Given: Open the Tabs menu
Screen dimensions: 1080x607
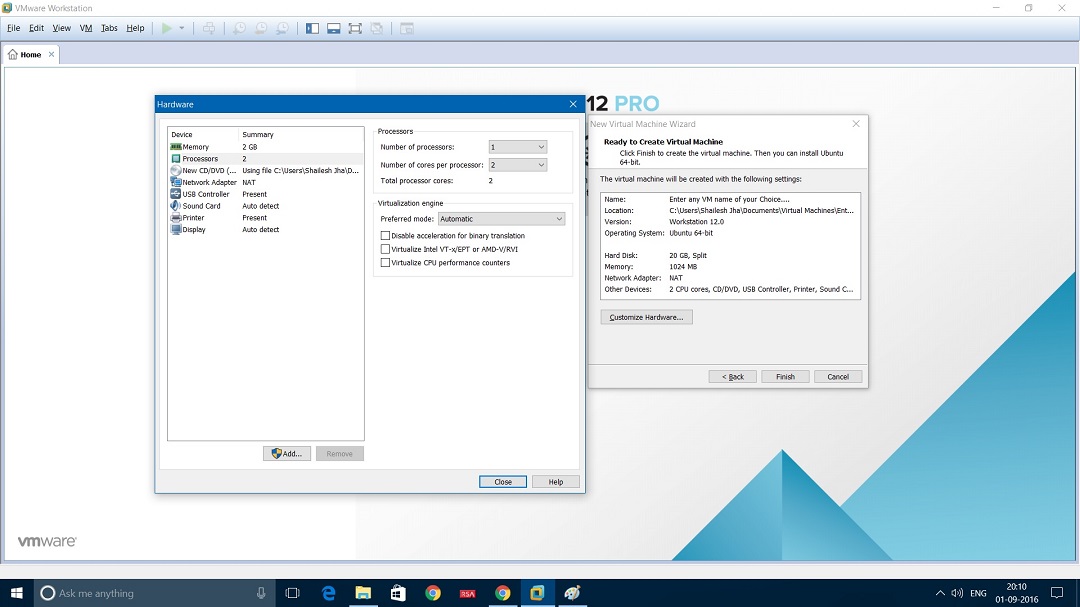Looking at the screenshot, I should coord(109,28).
